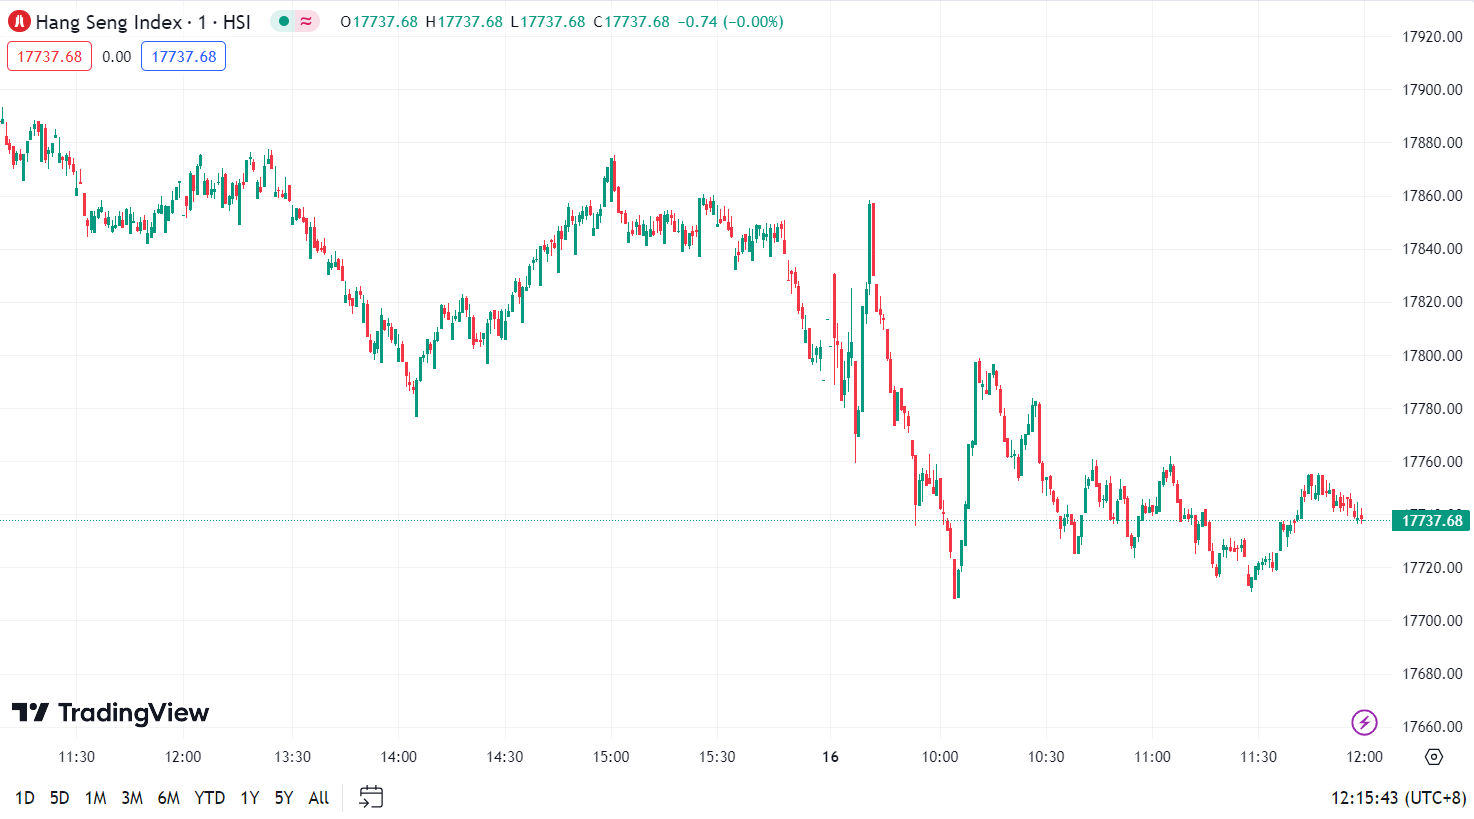Open the timezone menu showing UTC+8
This screenshot has height=819, width=1474.
pyautogui.click(x=1398, y=797)
